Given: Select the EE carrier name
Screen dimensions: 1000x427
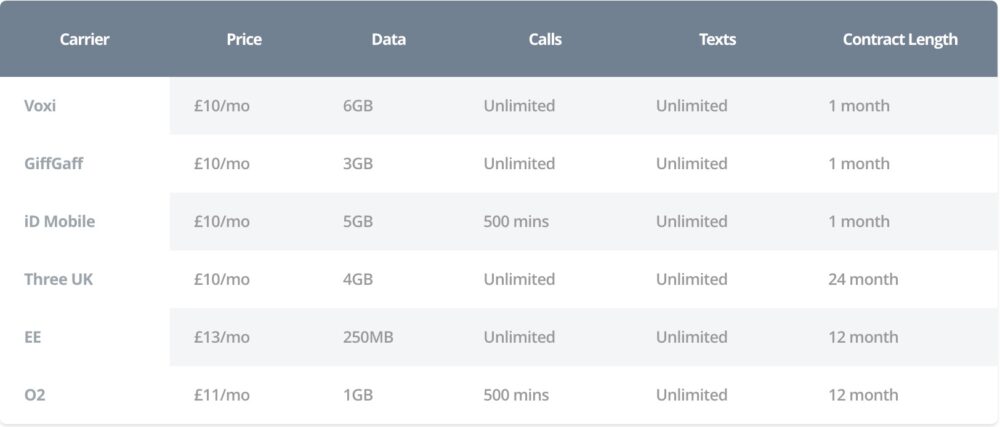Looking at the screenshot, I should click(x=33, y=338).
